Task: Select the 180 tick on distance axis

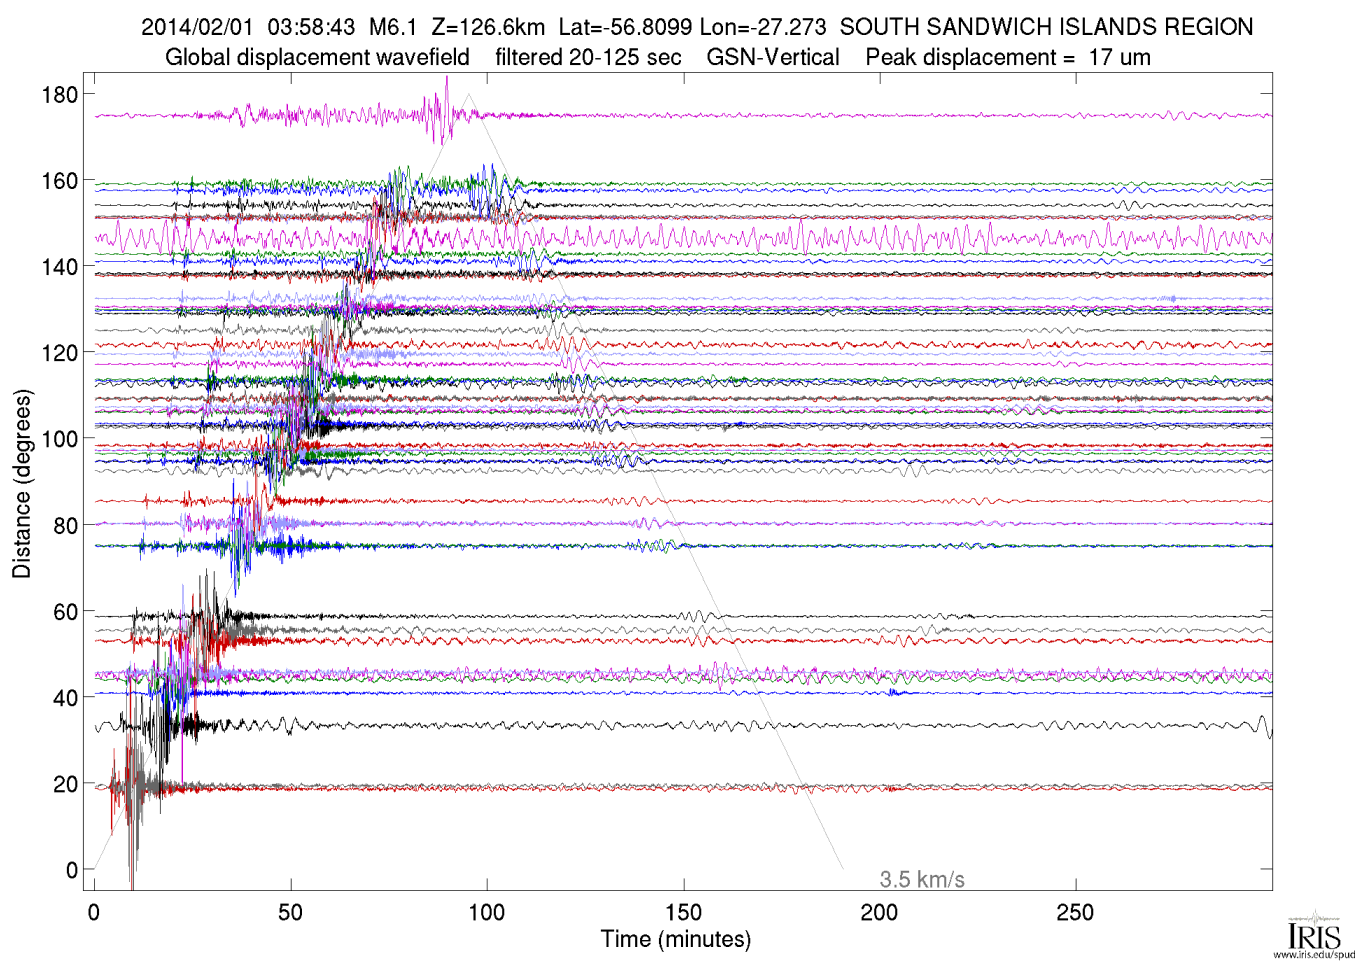Action: (59, 95)
